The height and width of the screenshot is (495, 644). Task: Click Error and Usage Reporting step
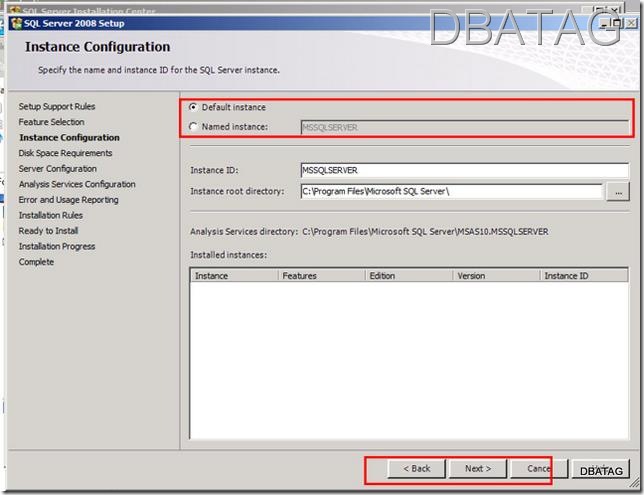[68, 200]
